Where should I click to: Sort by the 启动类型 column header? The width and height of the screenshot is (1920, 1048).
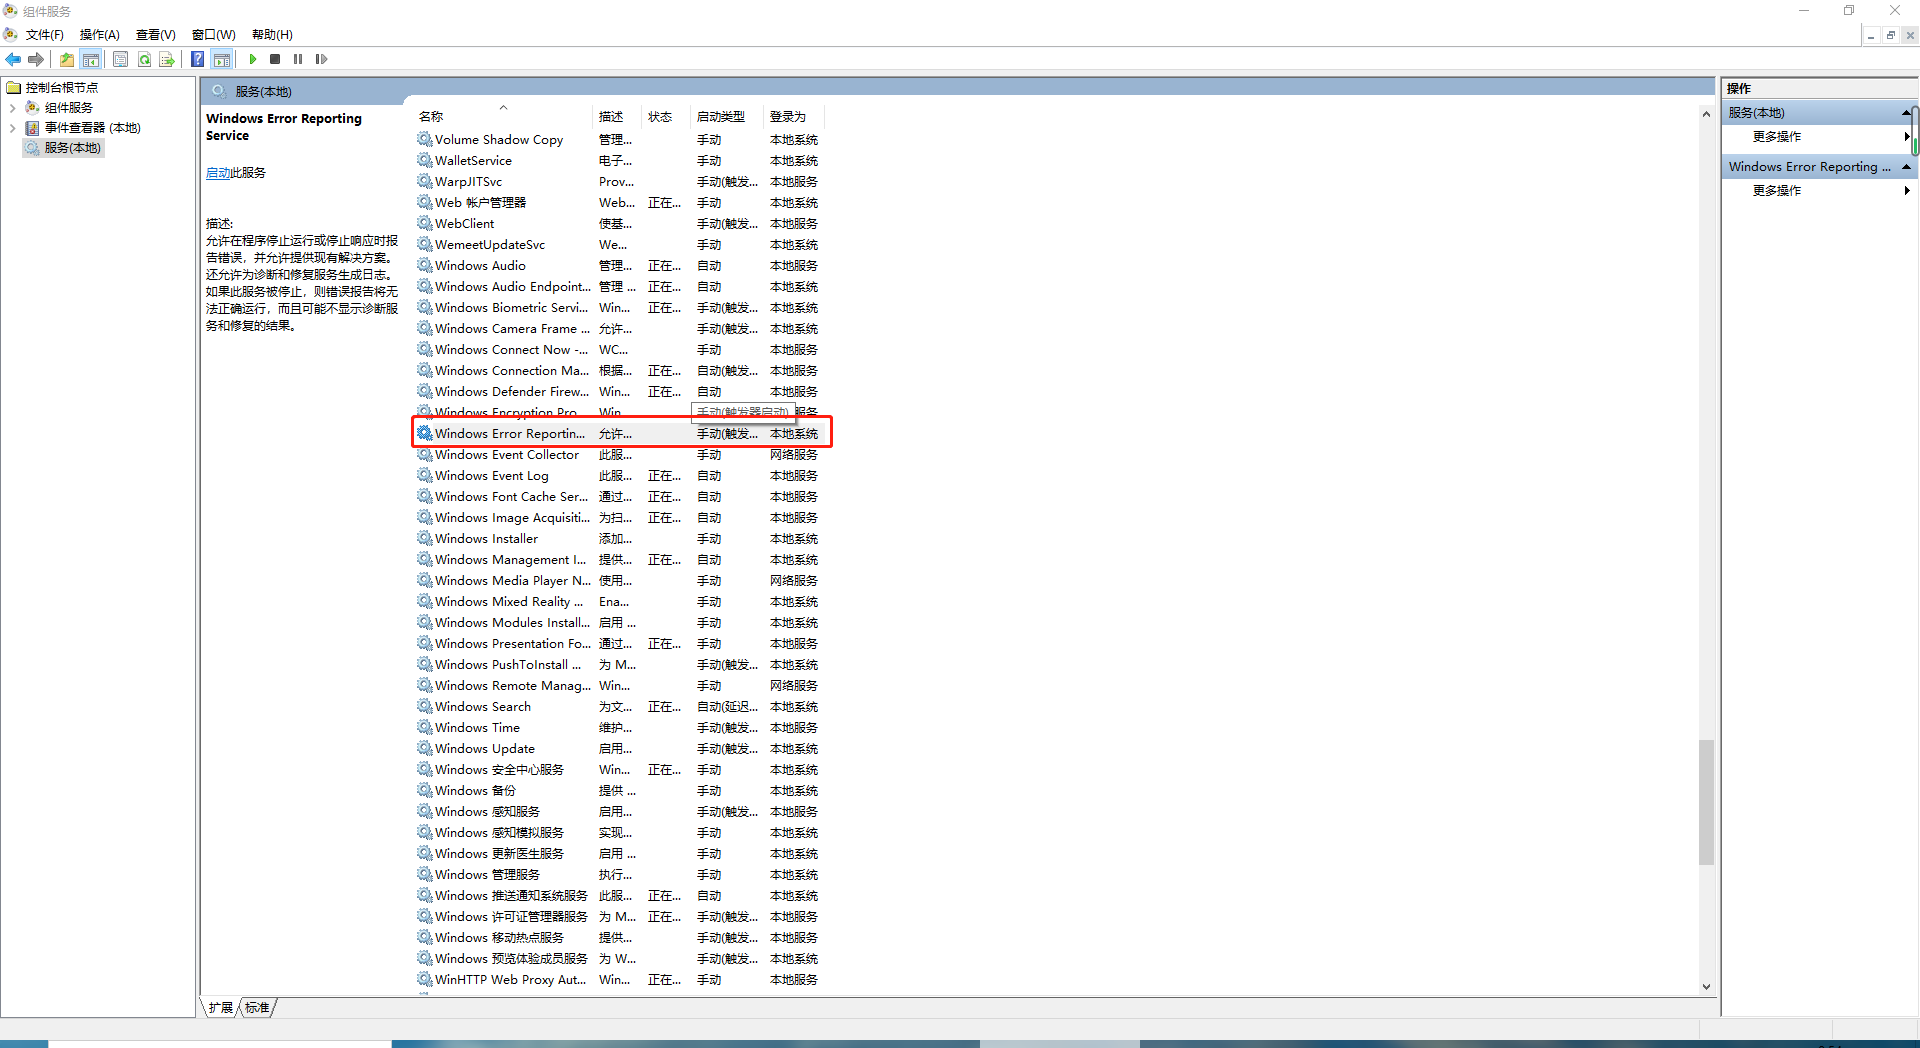pos(727,116)
